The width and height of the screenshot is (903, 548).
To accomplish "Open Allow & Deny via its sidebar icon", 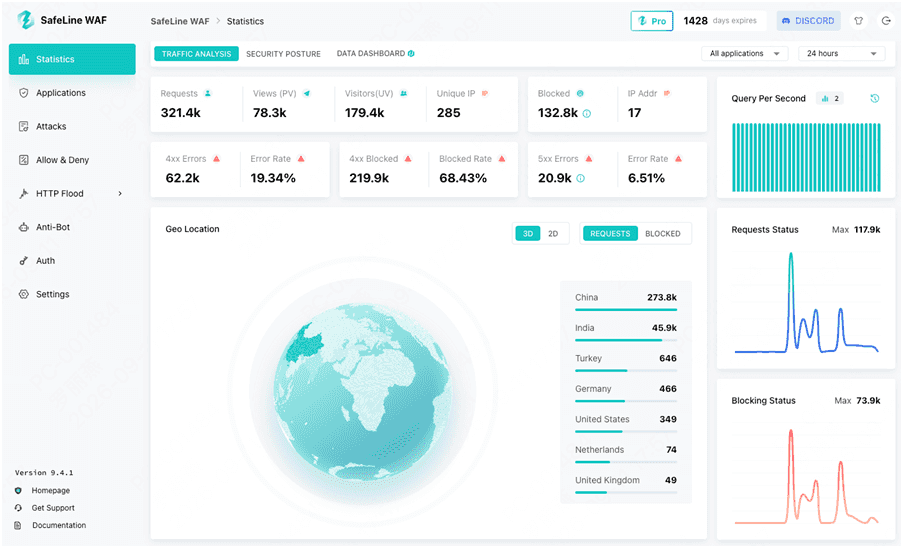I will 24,160.
